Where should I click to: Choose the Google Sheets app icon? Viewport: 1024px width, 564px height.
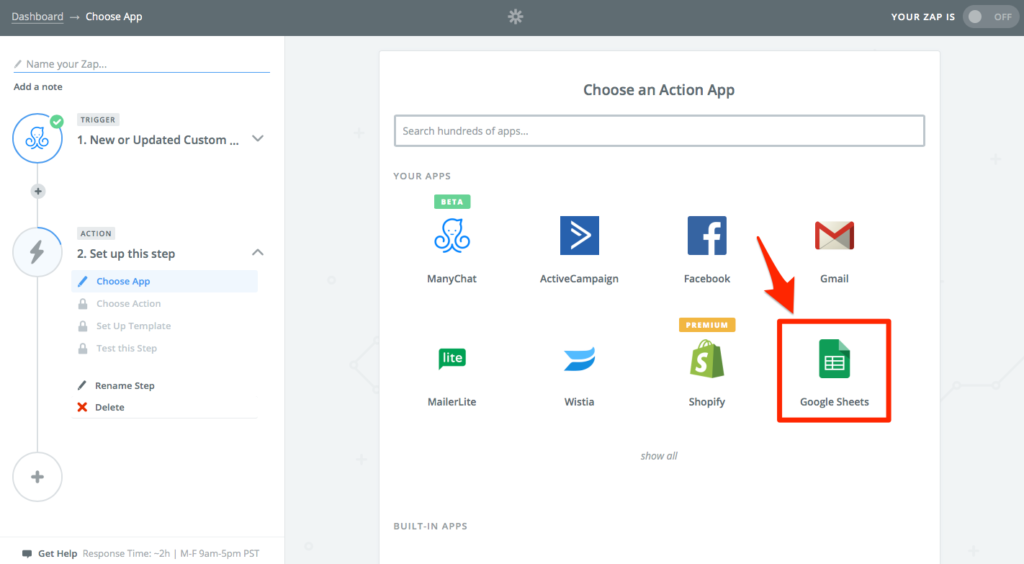[x=834, y=358]
